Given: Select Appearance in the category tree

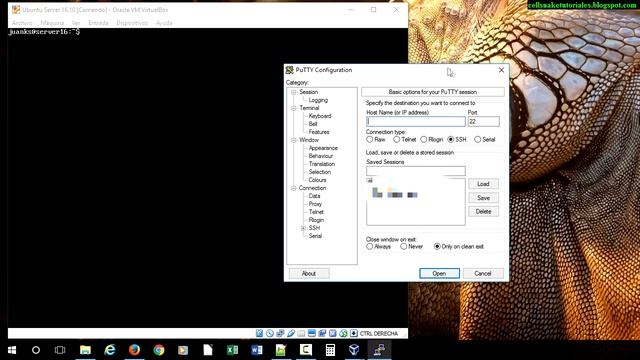Looking at the screenshot, I should pos(323,148).
